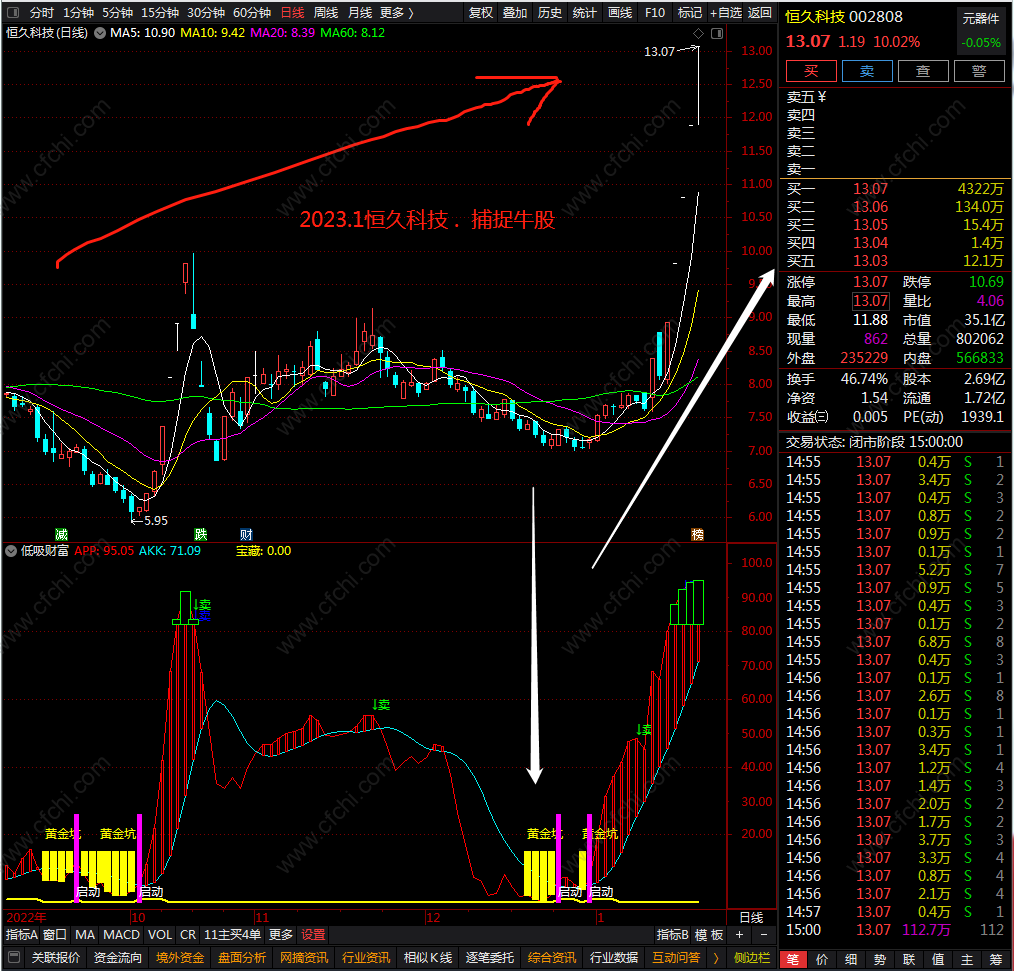Open the 复权 adjustment option

480,12
